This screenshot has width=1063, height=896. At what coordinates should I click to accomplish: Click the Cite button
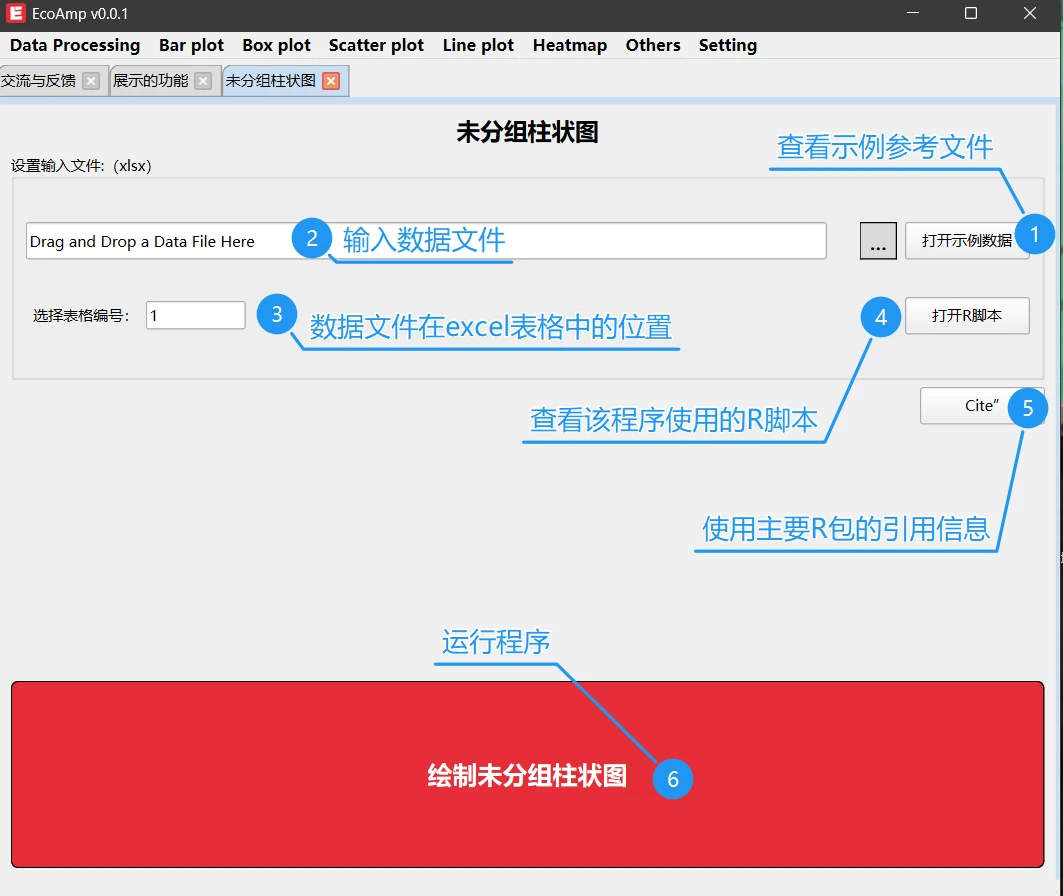pos(982,405)
